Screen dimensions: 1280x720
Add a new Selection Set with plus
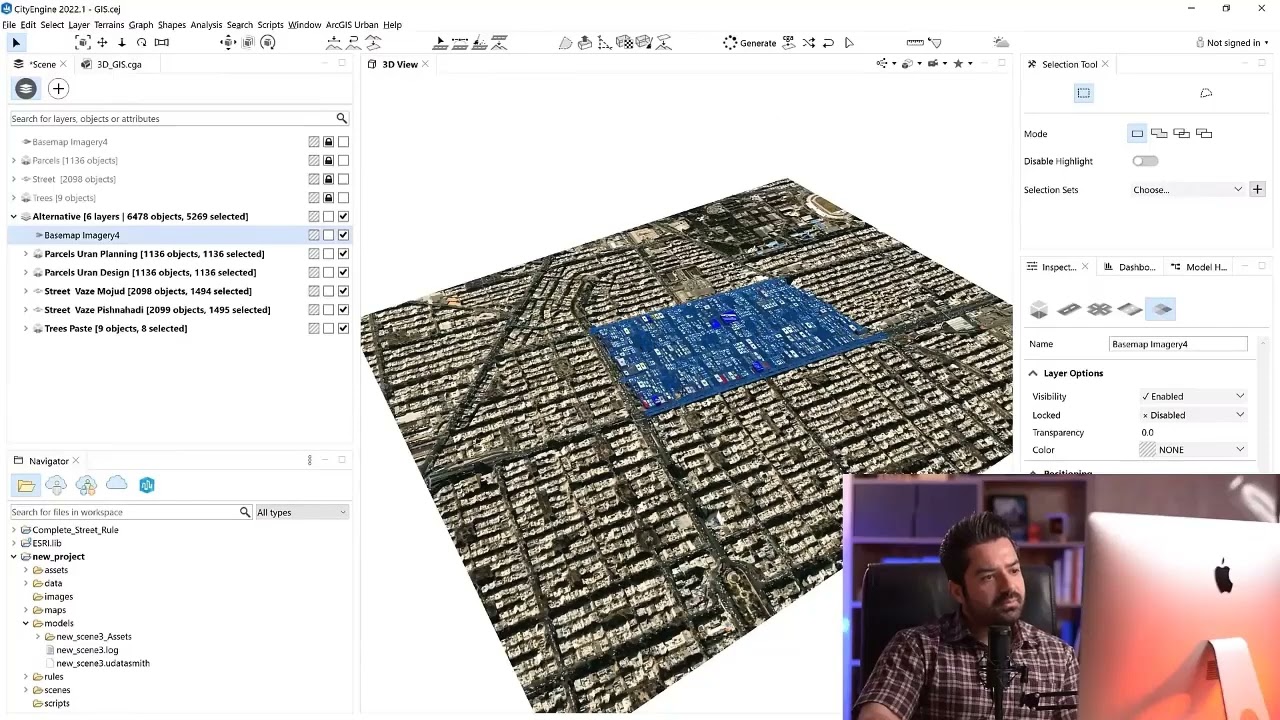pos(1257,189)
